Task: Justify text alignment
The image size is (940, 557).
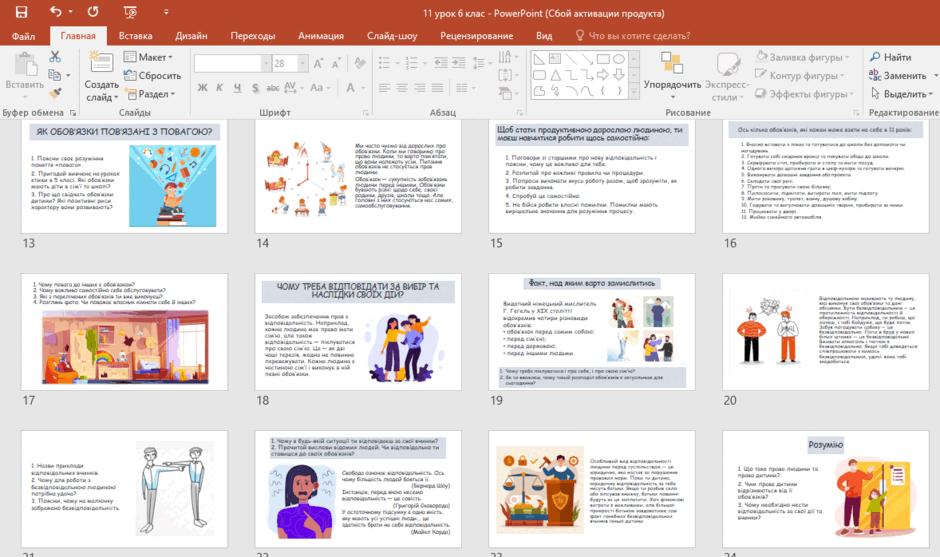Action: pos(438,88)
